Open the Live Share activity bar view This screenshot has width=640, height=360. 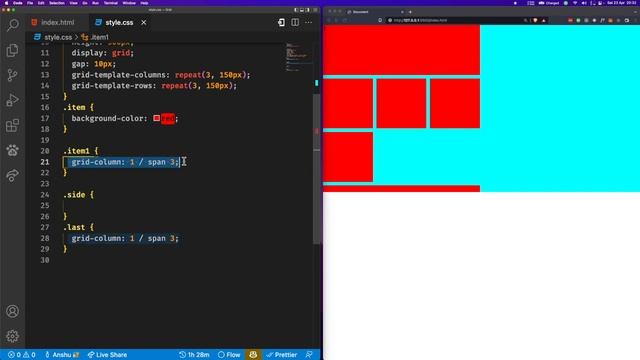pos(13,175)
